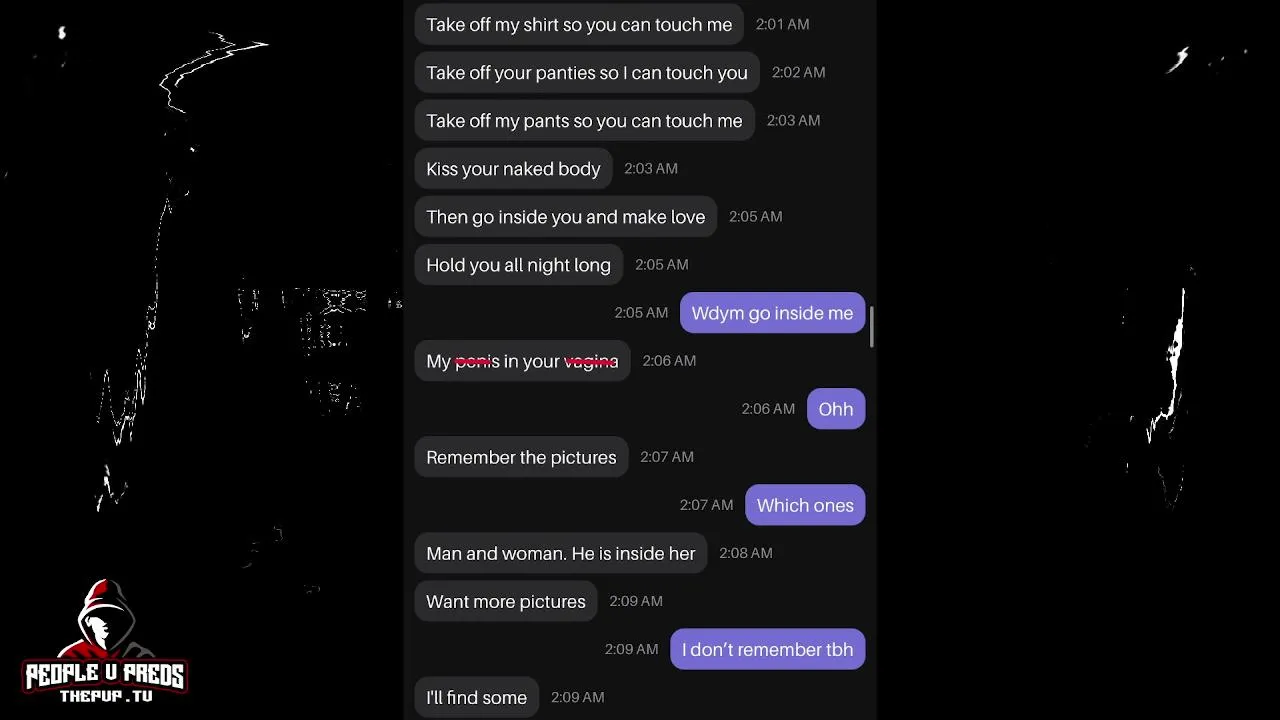Click the timestamp after "Hold you all night long"
This screenshot has width=1280, height=720.
pos(662,265)
